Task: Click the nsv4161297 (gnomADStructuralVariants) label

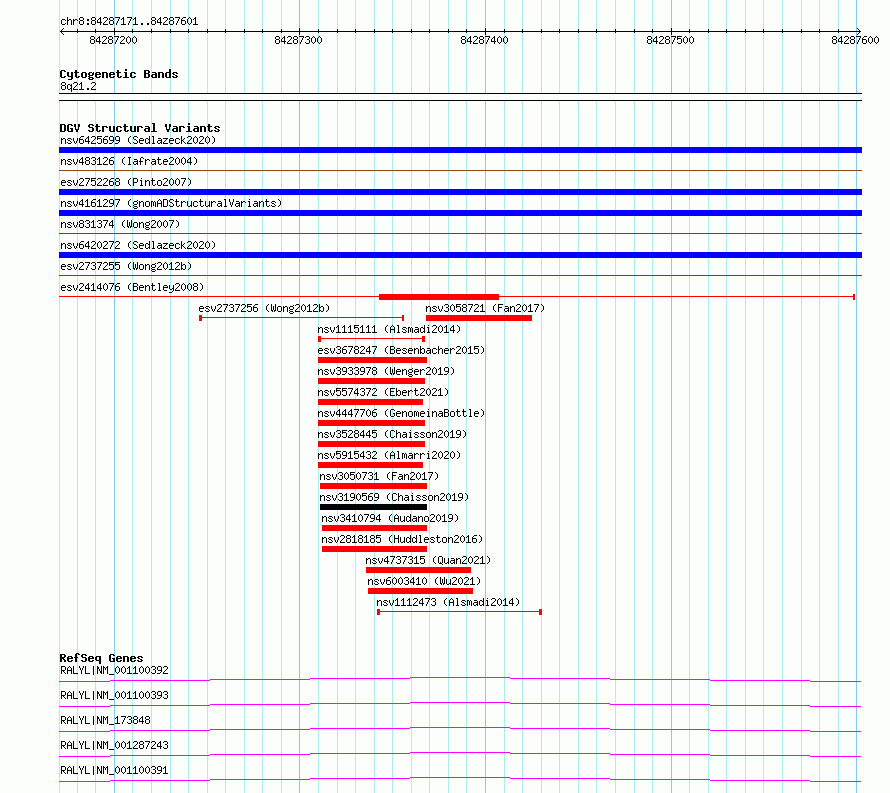Action: click(x=171, y=203)
